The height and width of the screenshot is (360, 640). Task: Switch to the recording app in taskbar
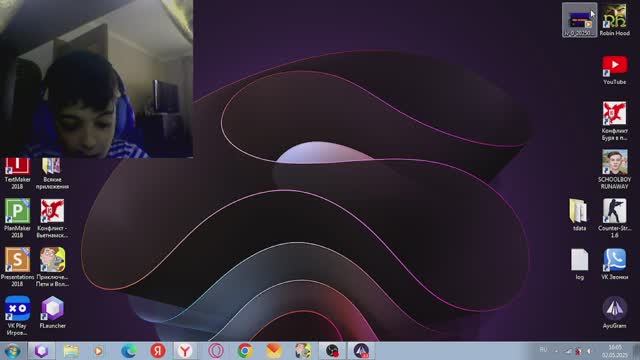coord(332,351)
